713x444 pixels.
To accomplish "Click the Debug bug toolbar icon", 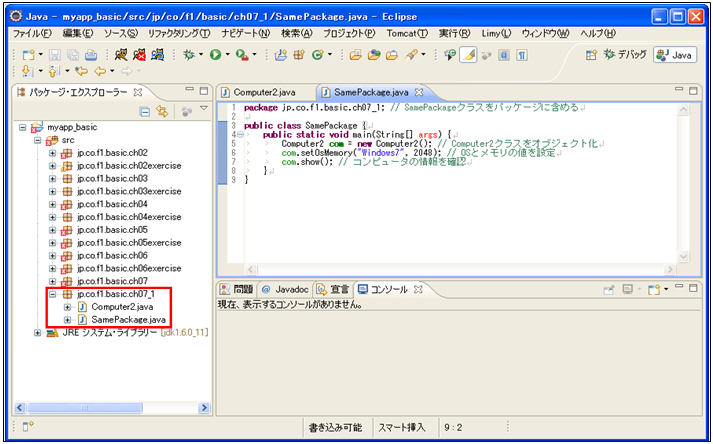I will point(188,54).
